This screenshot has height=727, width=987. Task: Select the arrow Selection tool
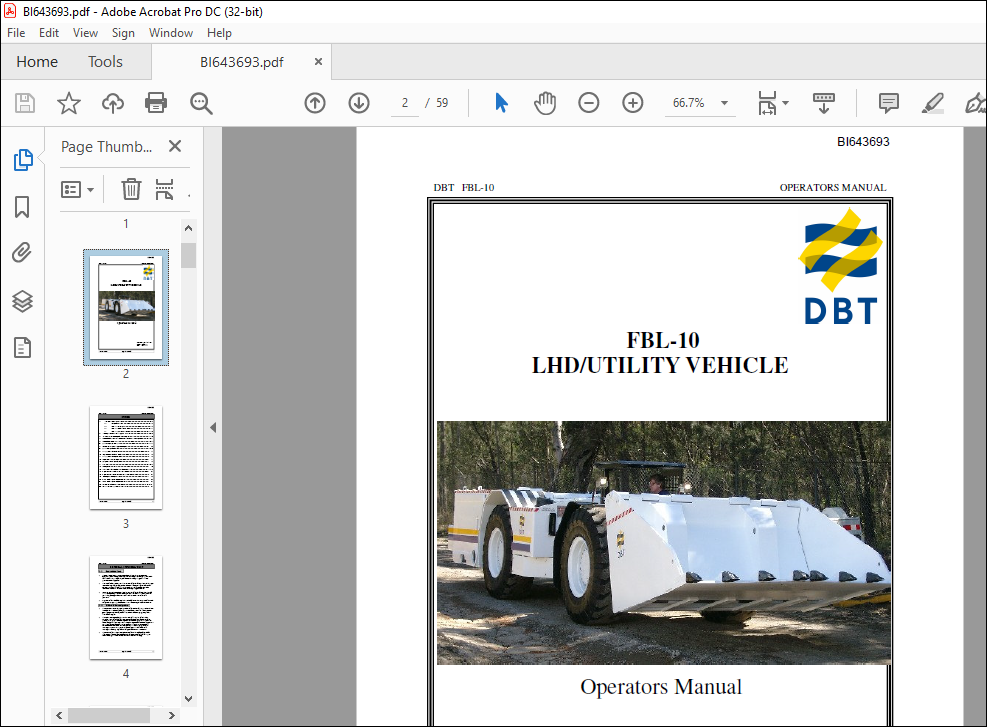(x=501, y=103)
